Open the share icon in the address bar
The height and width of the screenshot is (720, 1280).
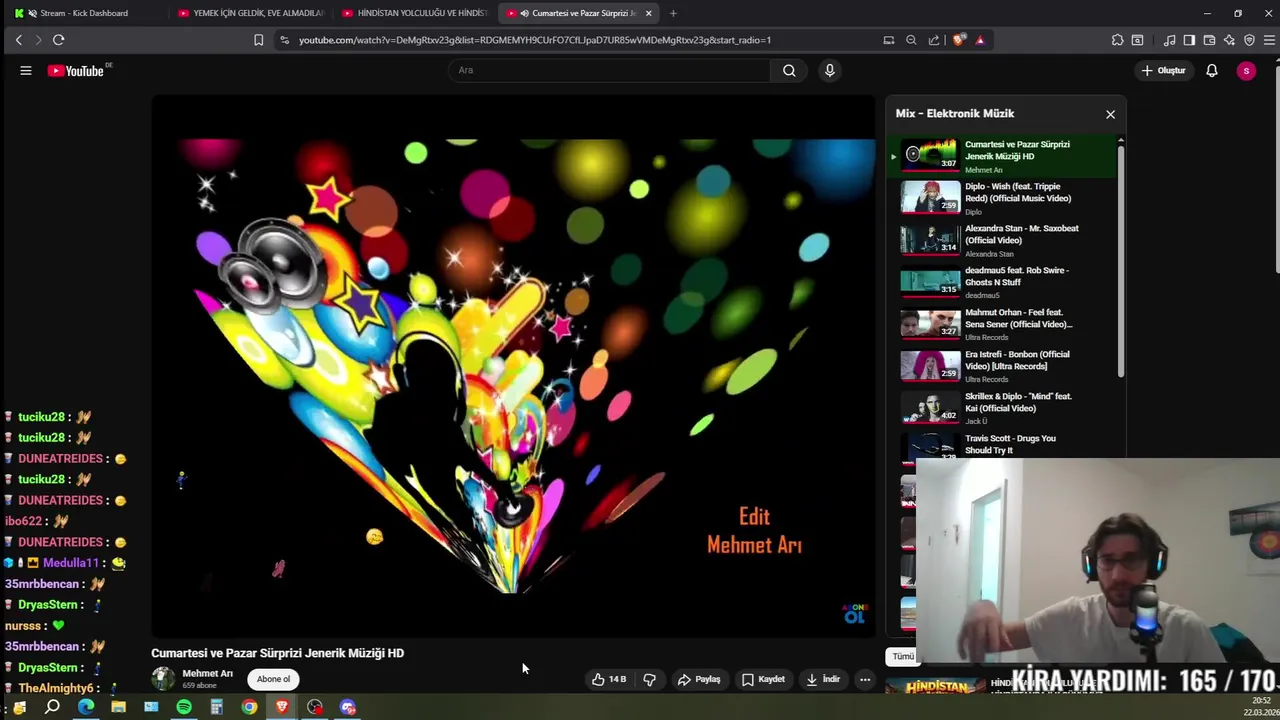tap(934, 40)
